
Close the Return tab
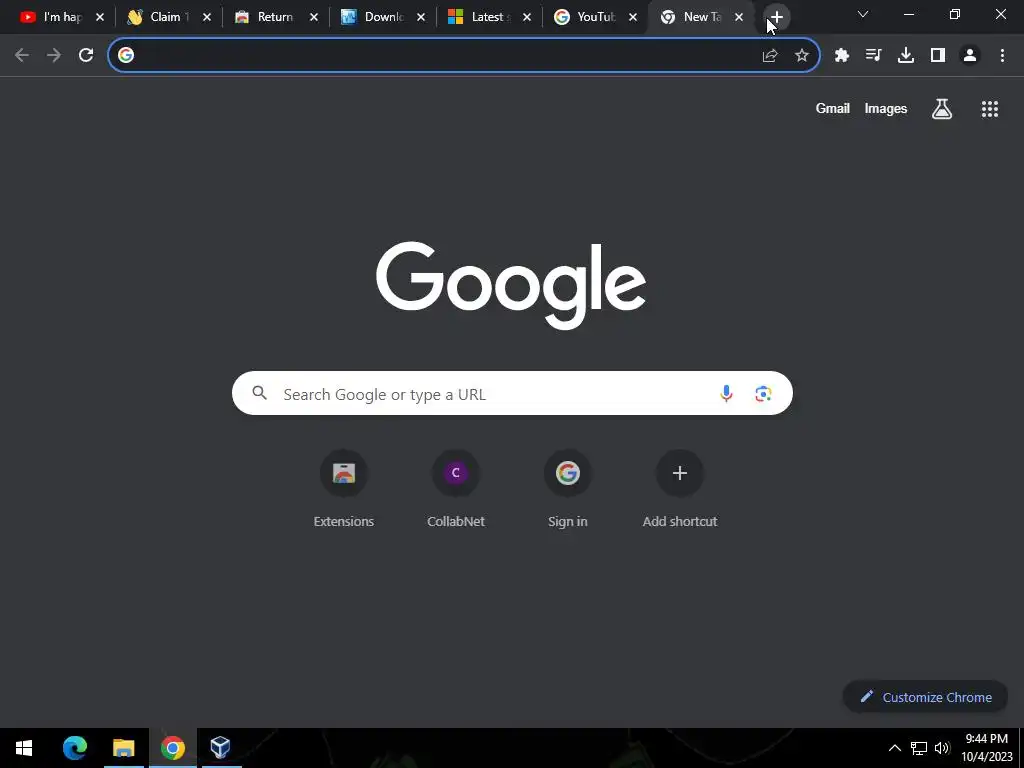click(x=314, y=17)
